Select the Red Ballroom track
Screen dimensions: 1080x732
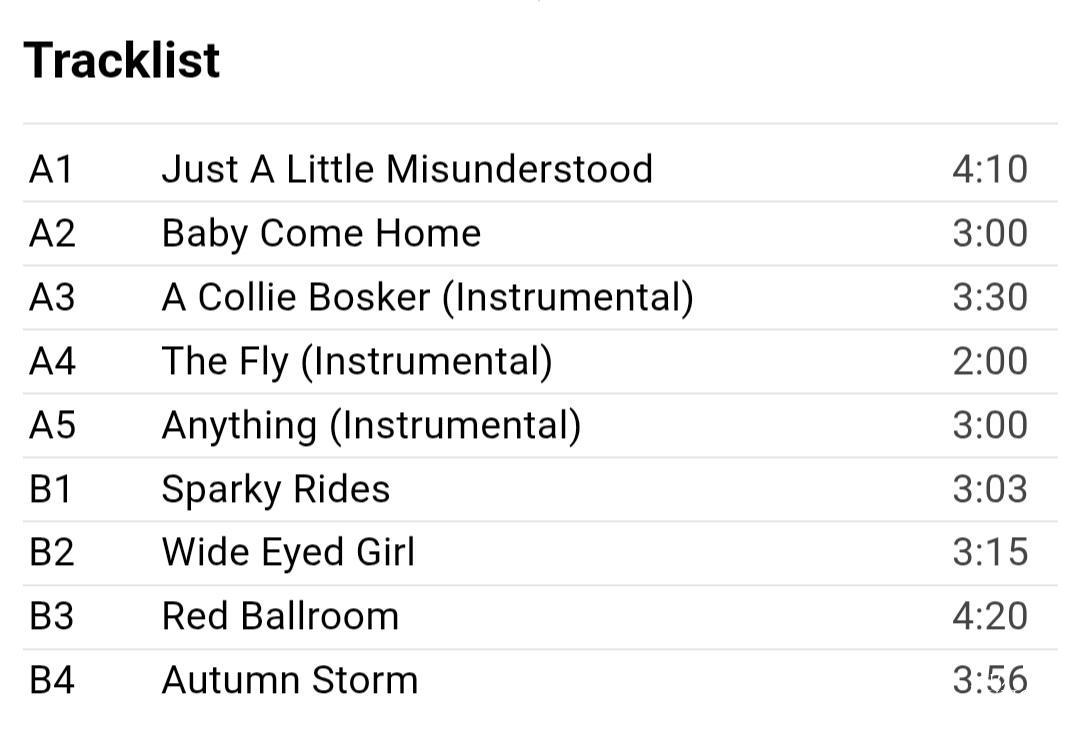point(280,617)
